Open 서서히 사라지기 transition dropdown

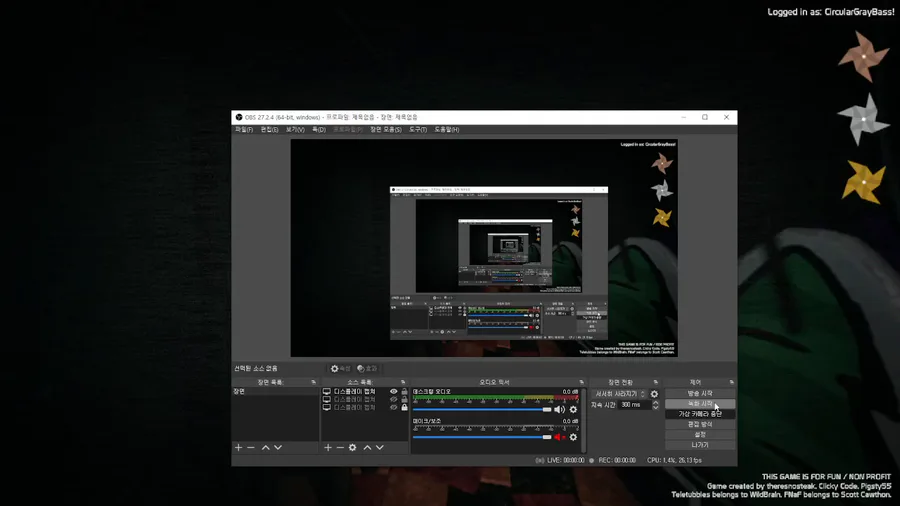coord(619,394)
